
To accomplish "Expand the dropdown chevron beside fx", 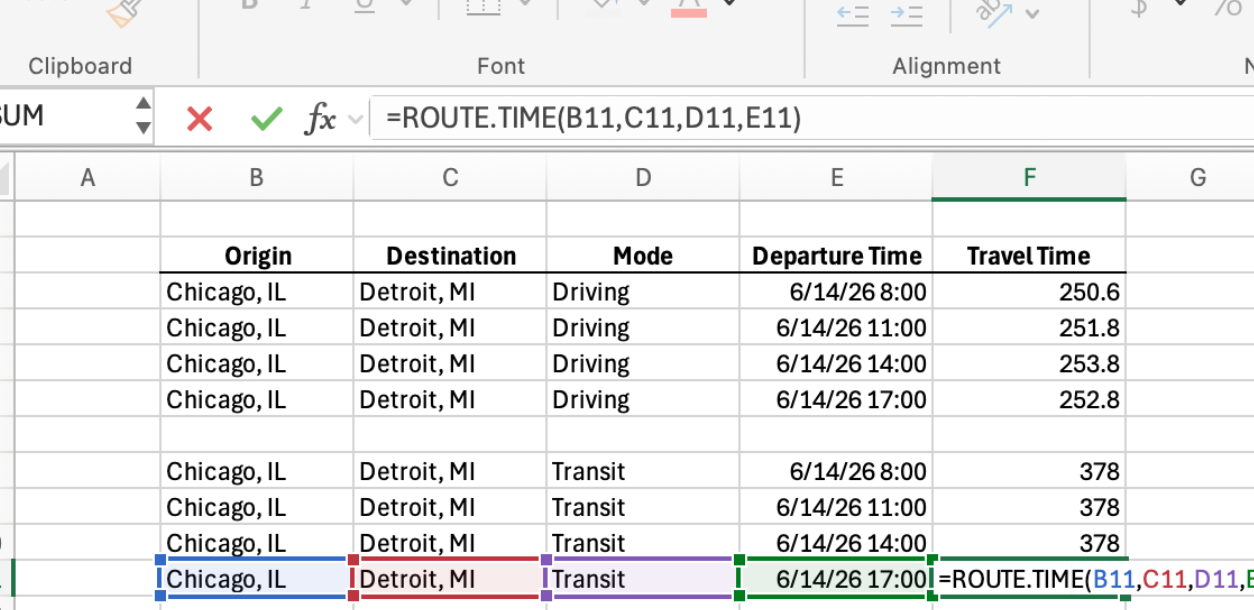I will [x=355, y=120].
